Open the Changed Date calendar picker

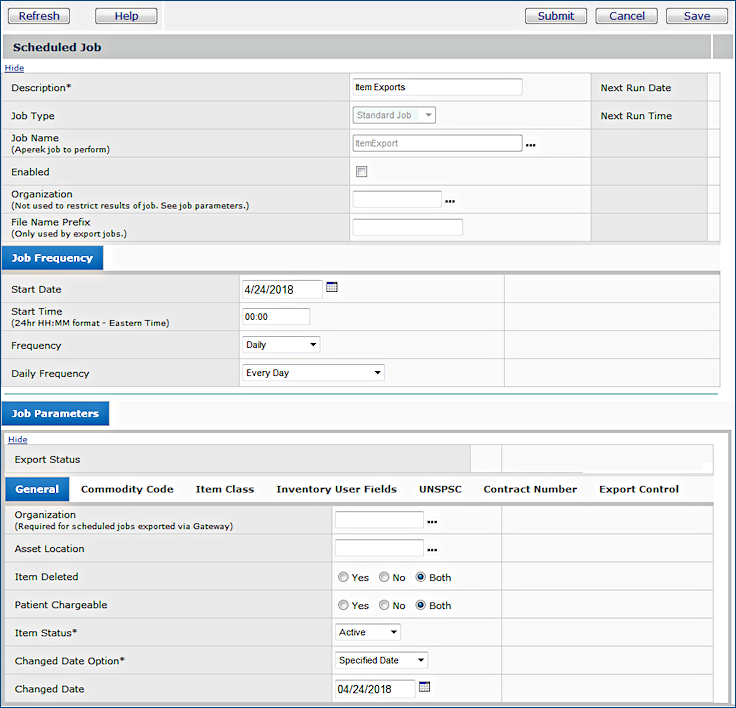tap(424, 688)
